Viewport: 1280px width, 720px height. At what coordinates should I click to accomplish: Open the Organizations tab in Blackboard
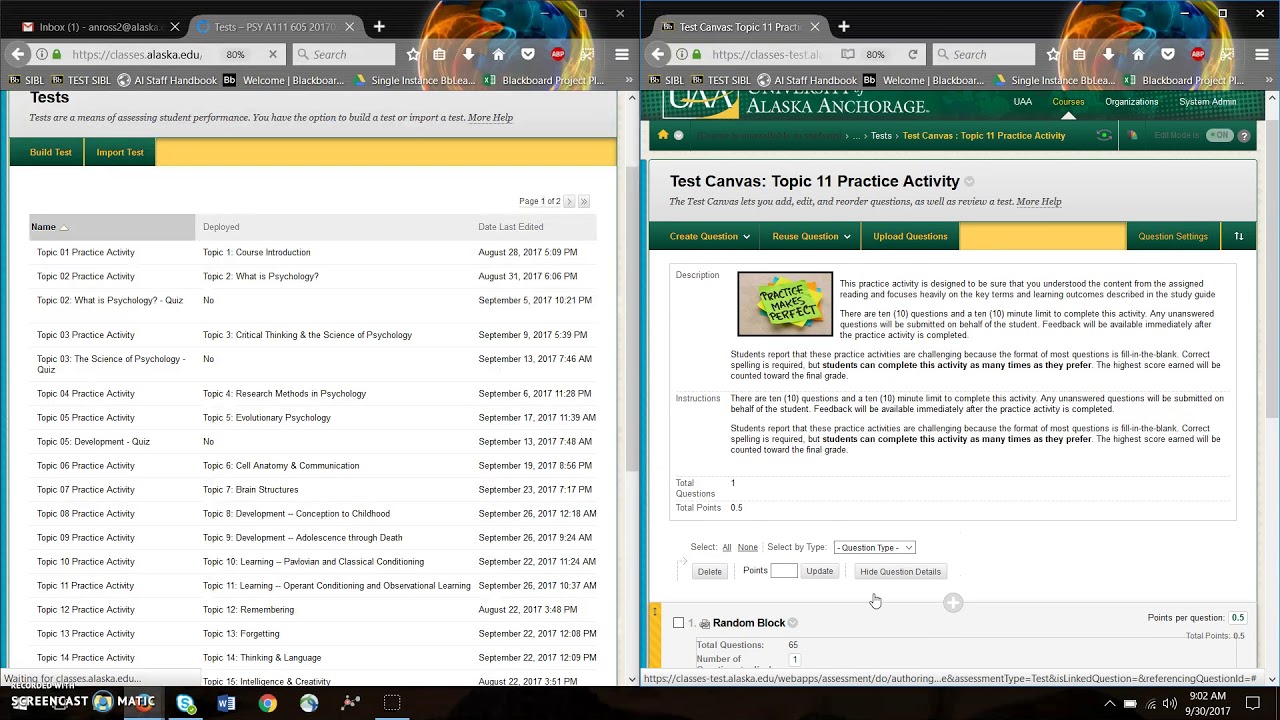[x=1131, y=101]
